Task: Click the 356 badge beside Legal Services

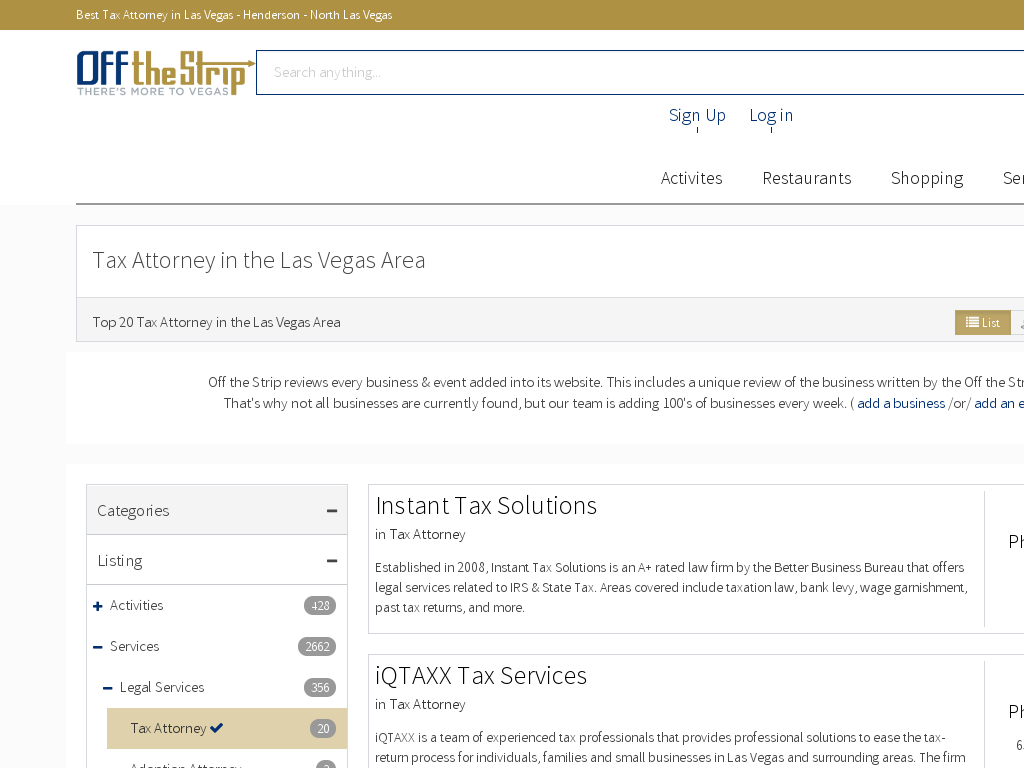Action: click(320, 688)
